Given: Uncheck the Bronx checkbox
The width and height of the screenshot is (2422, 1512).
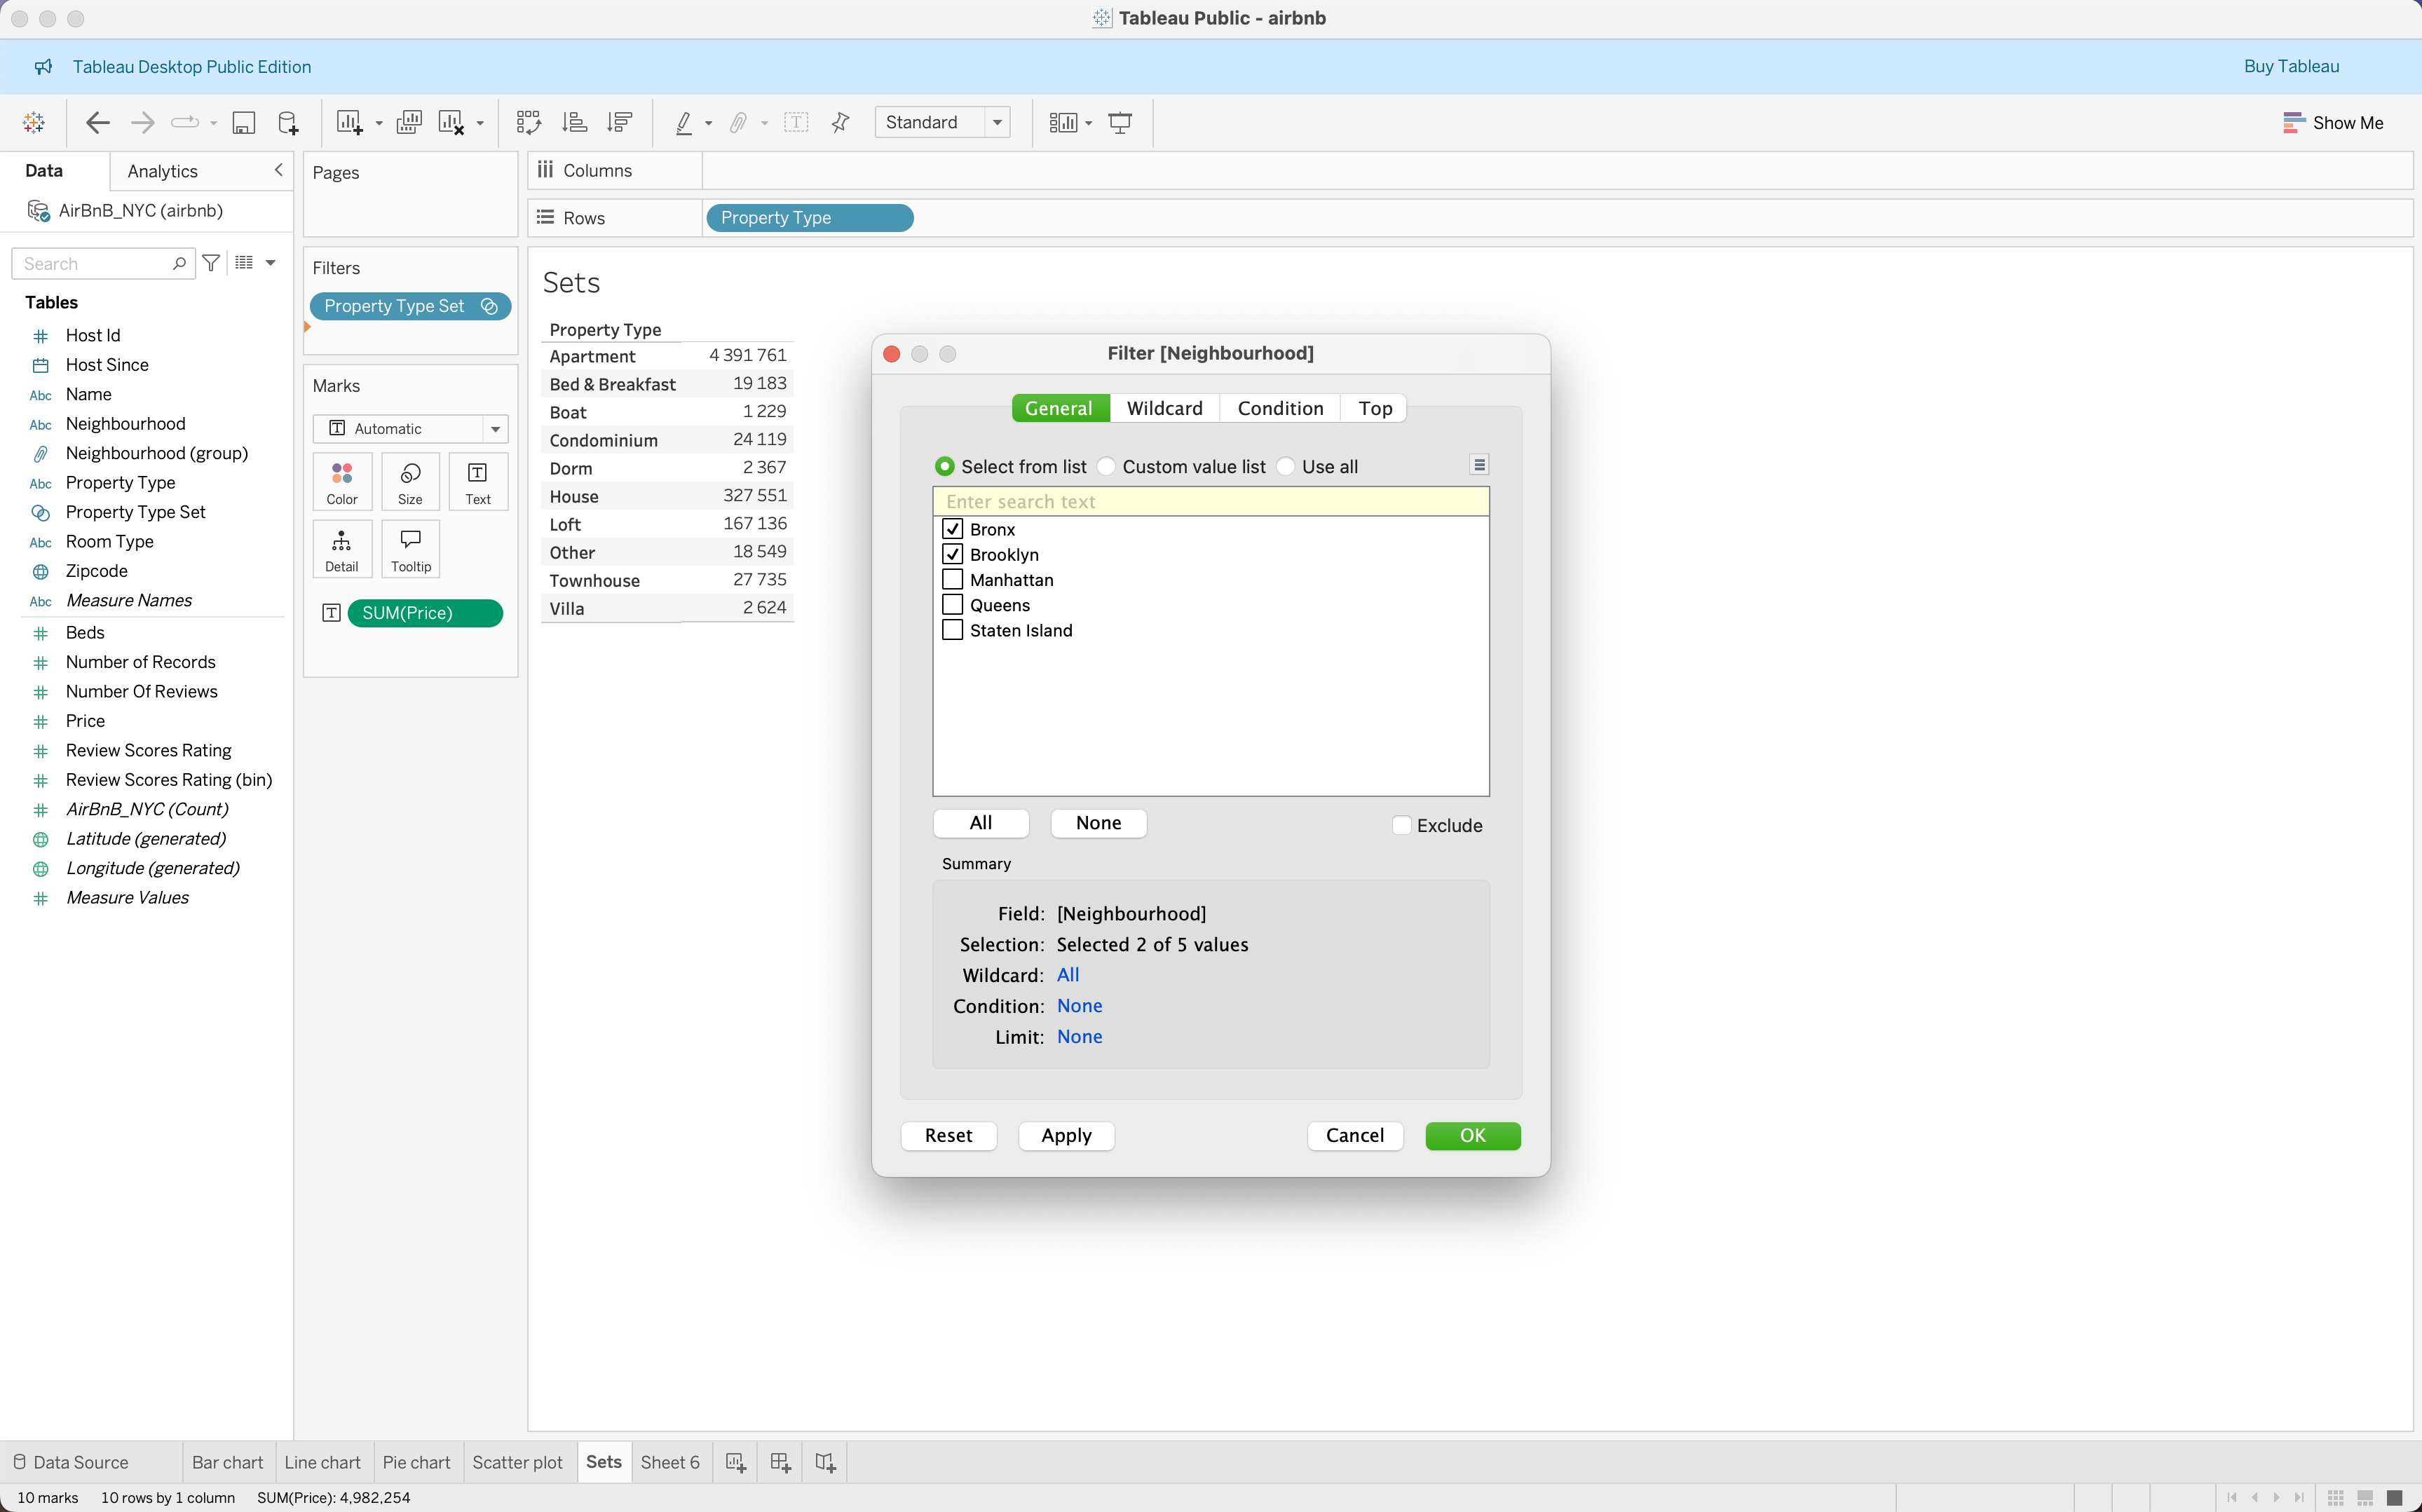Looking at the screenshot, I should (x=953, y=529).
